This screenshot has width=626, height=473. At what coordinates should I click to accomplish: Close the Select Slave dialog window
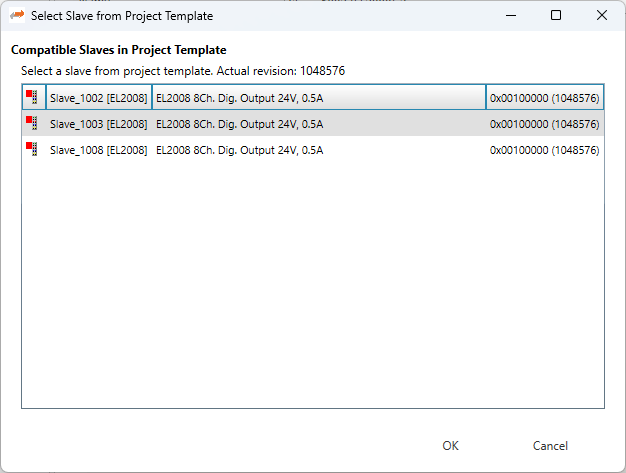pyautogui.click(x=601, y=16)
